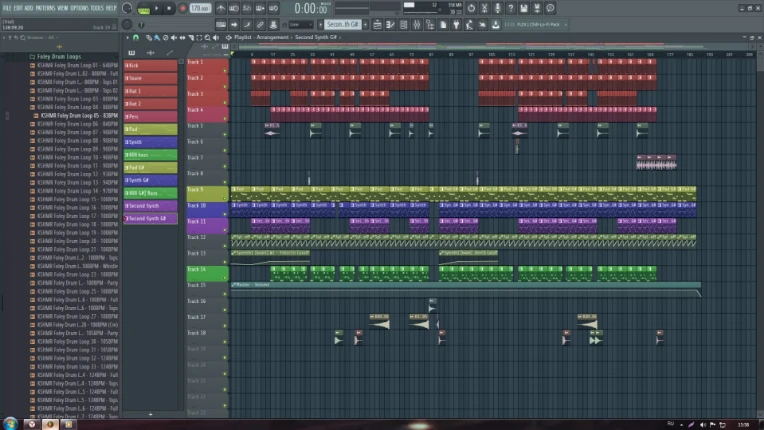Click the download content library icon
Screen dimensions: 764x430
click(496, 24)
